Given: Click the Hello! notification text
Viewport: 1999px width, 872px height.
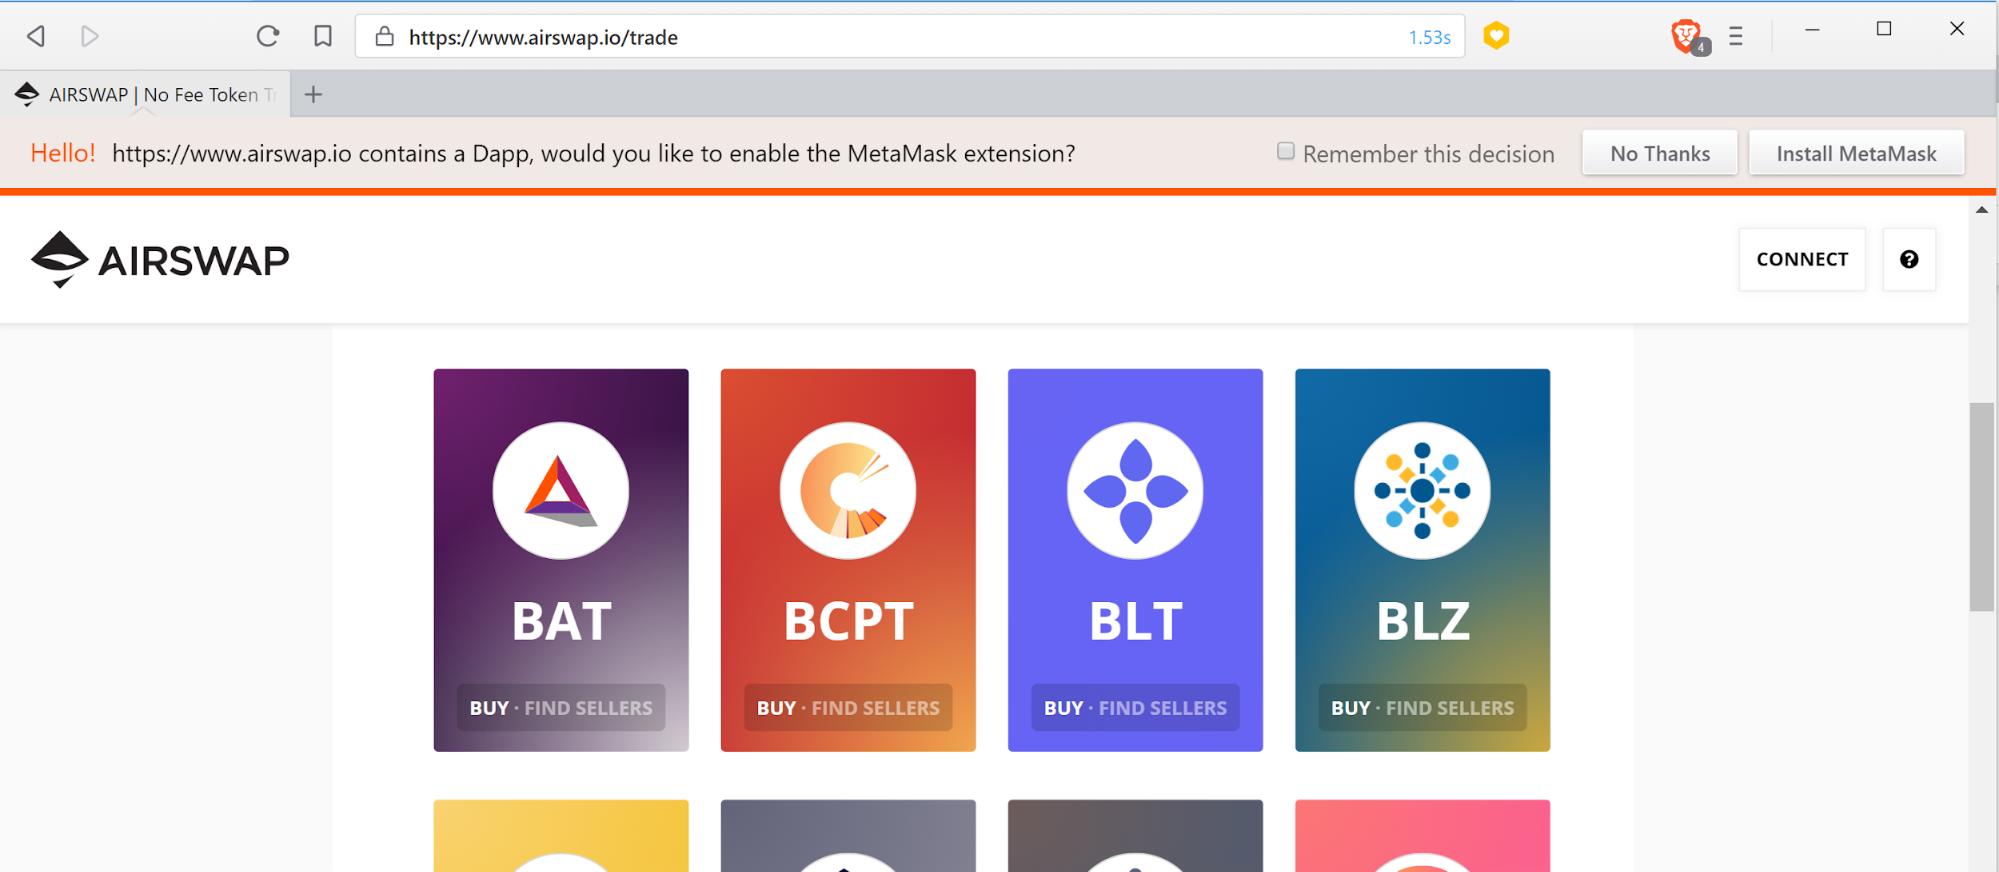Looking at the screenshot, I should pyautogui.click(x=63, y=153).
